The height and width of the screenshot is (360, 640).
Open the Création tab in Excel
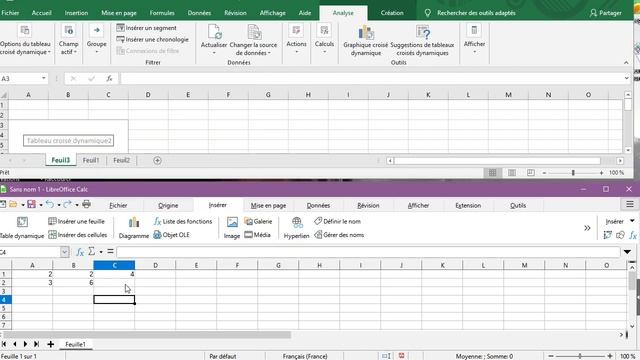(x=392, y=13)
